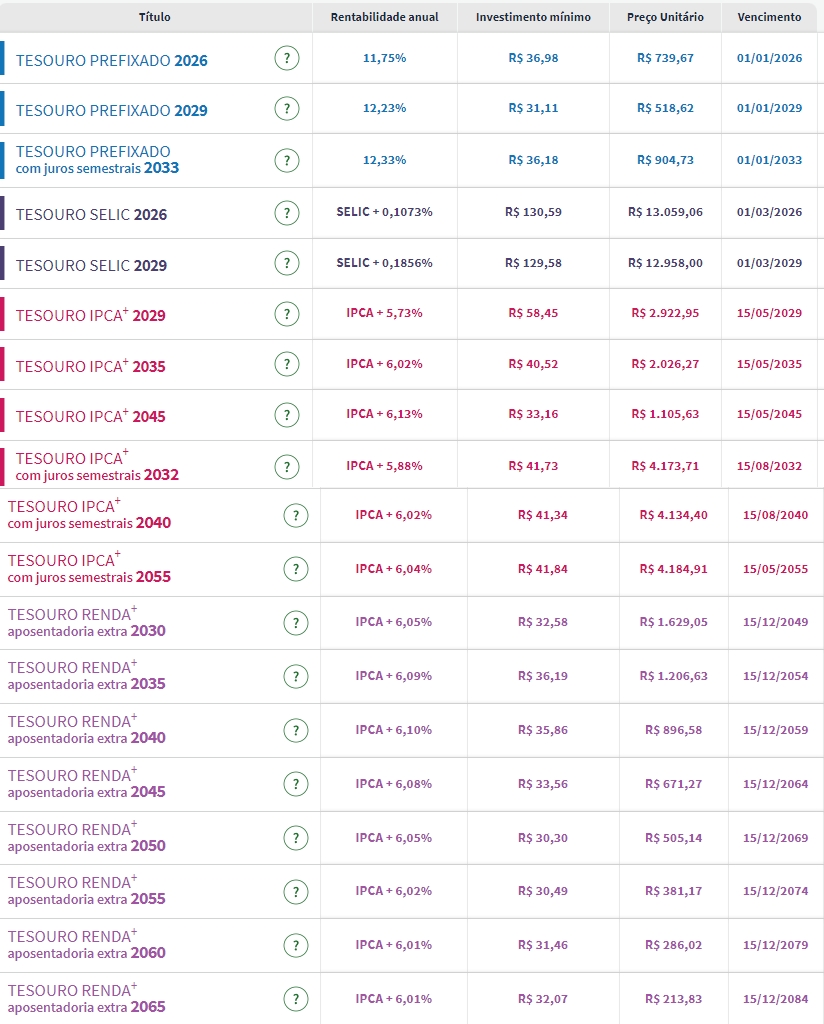Open help icon for Tesouro IPCA+ 2045
Screen dimensions: 824x1024
[x=287, y=415]
